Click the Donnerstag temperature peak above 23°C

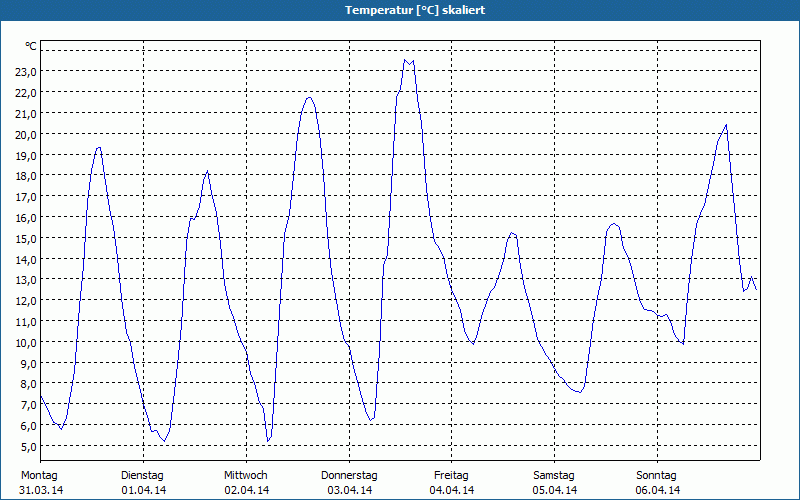click(x=408, y=62)
